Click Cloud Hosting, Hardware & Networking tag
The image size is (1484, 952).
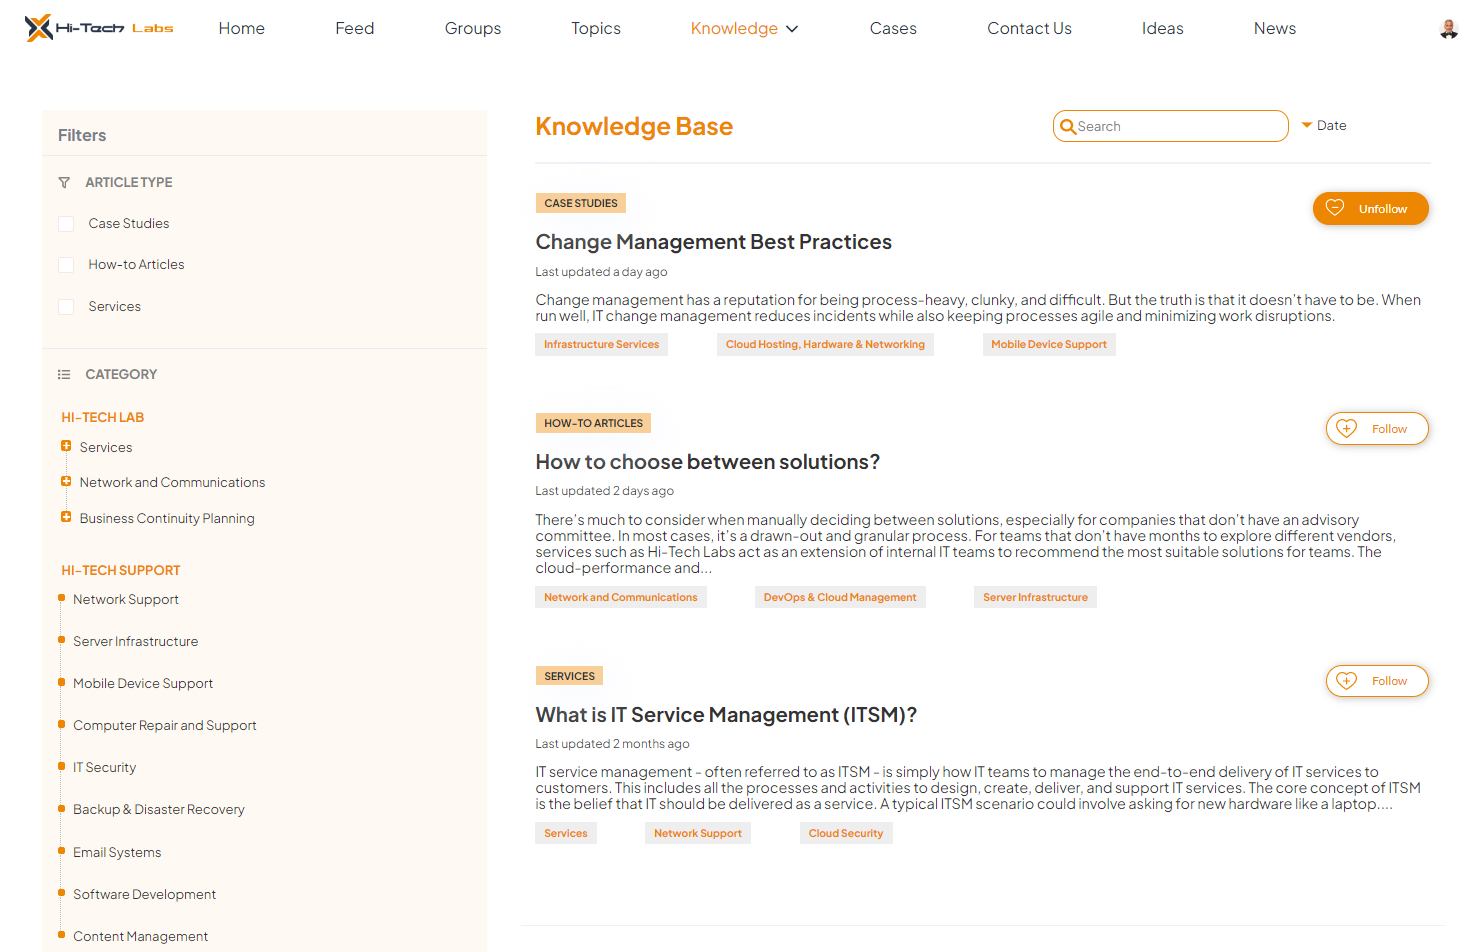(x=825, y=344)
